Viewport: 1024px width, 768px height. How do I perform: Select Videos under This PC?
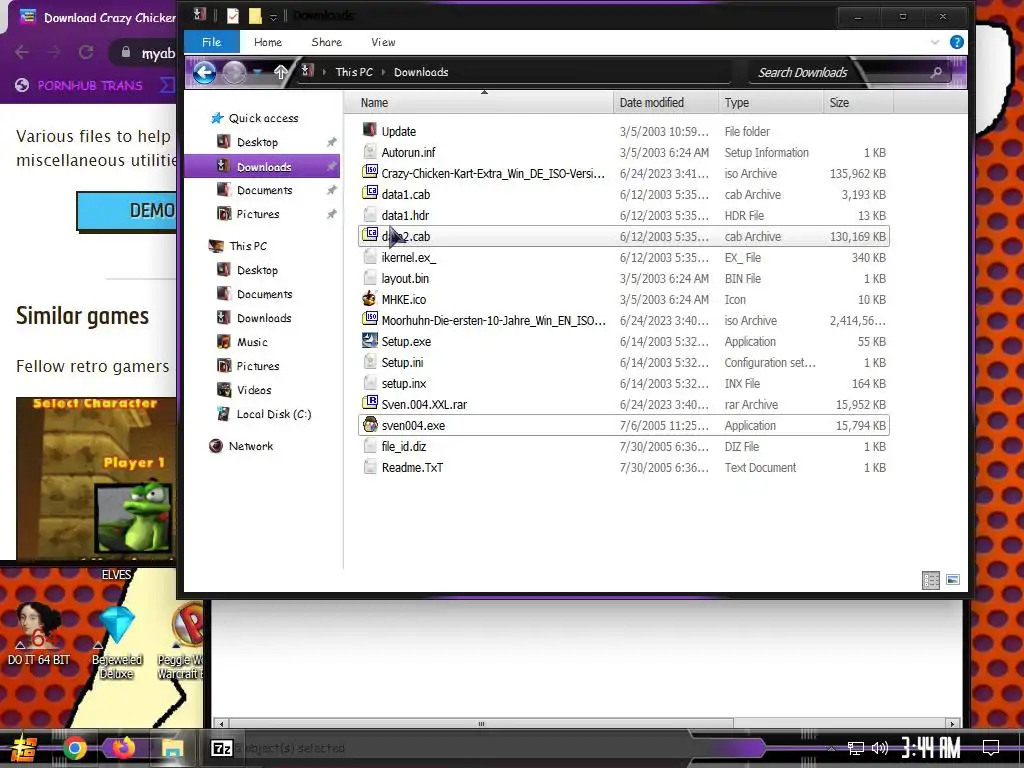[253, 390]
